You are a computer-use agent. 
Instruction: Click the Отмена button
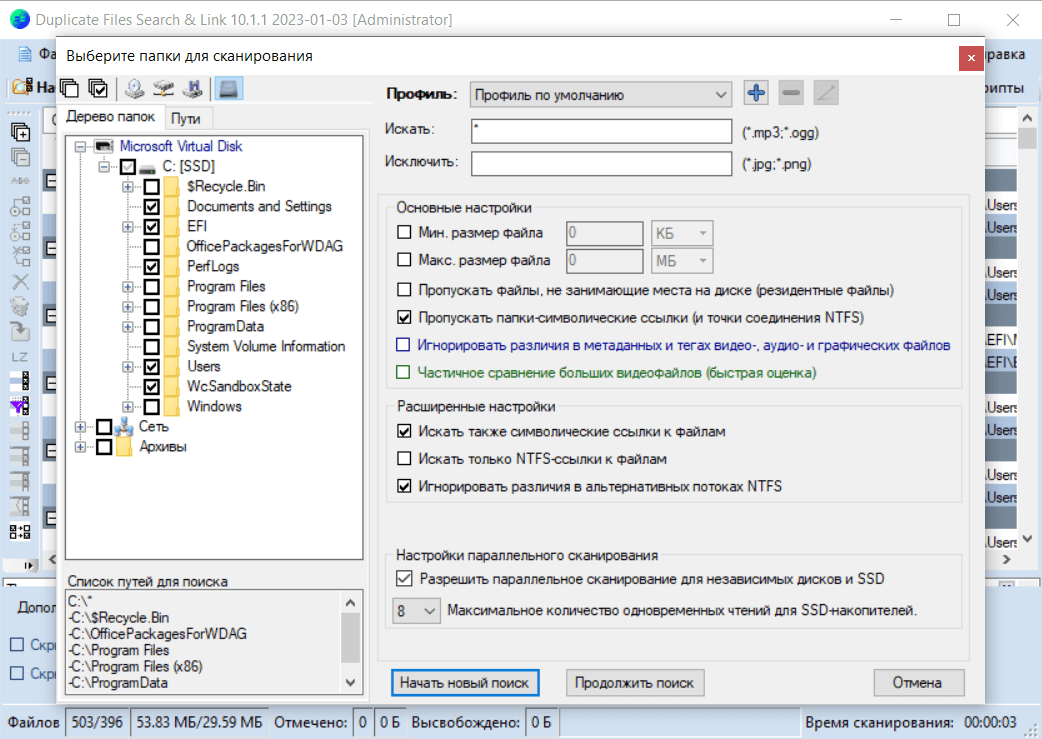click(918, 683)
